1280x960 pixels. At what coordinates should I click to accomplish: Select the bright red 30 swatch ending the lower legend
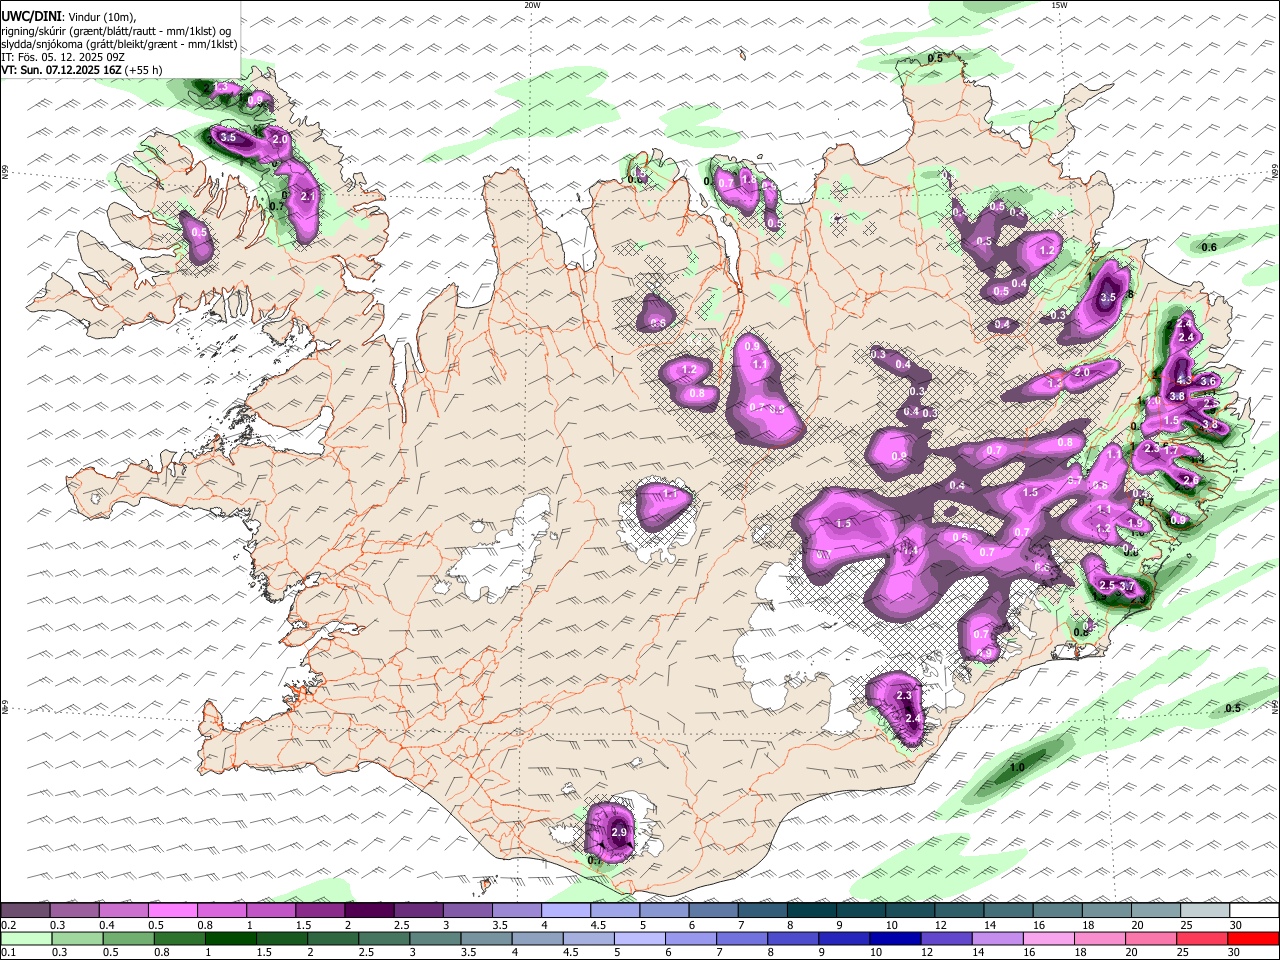[1254, 939]
